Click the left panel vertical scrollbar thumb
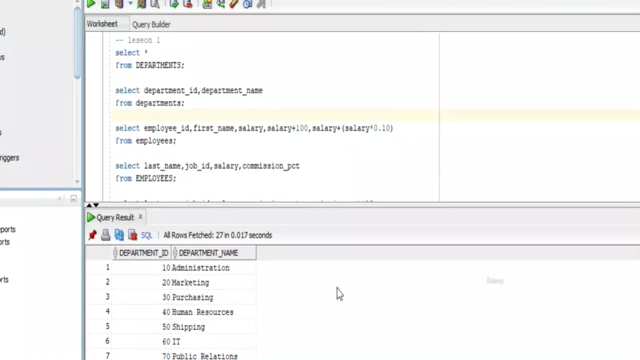Viewport: 640px width, 360px height. (x=78, y=42)
